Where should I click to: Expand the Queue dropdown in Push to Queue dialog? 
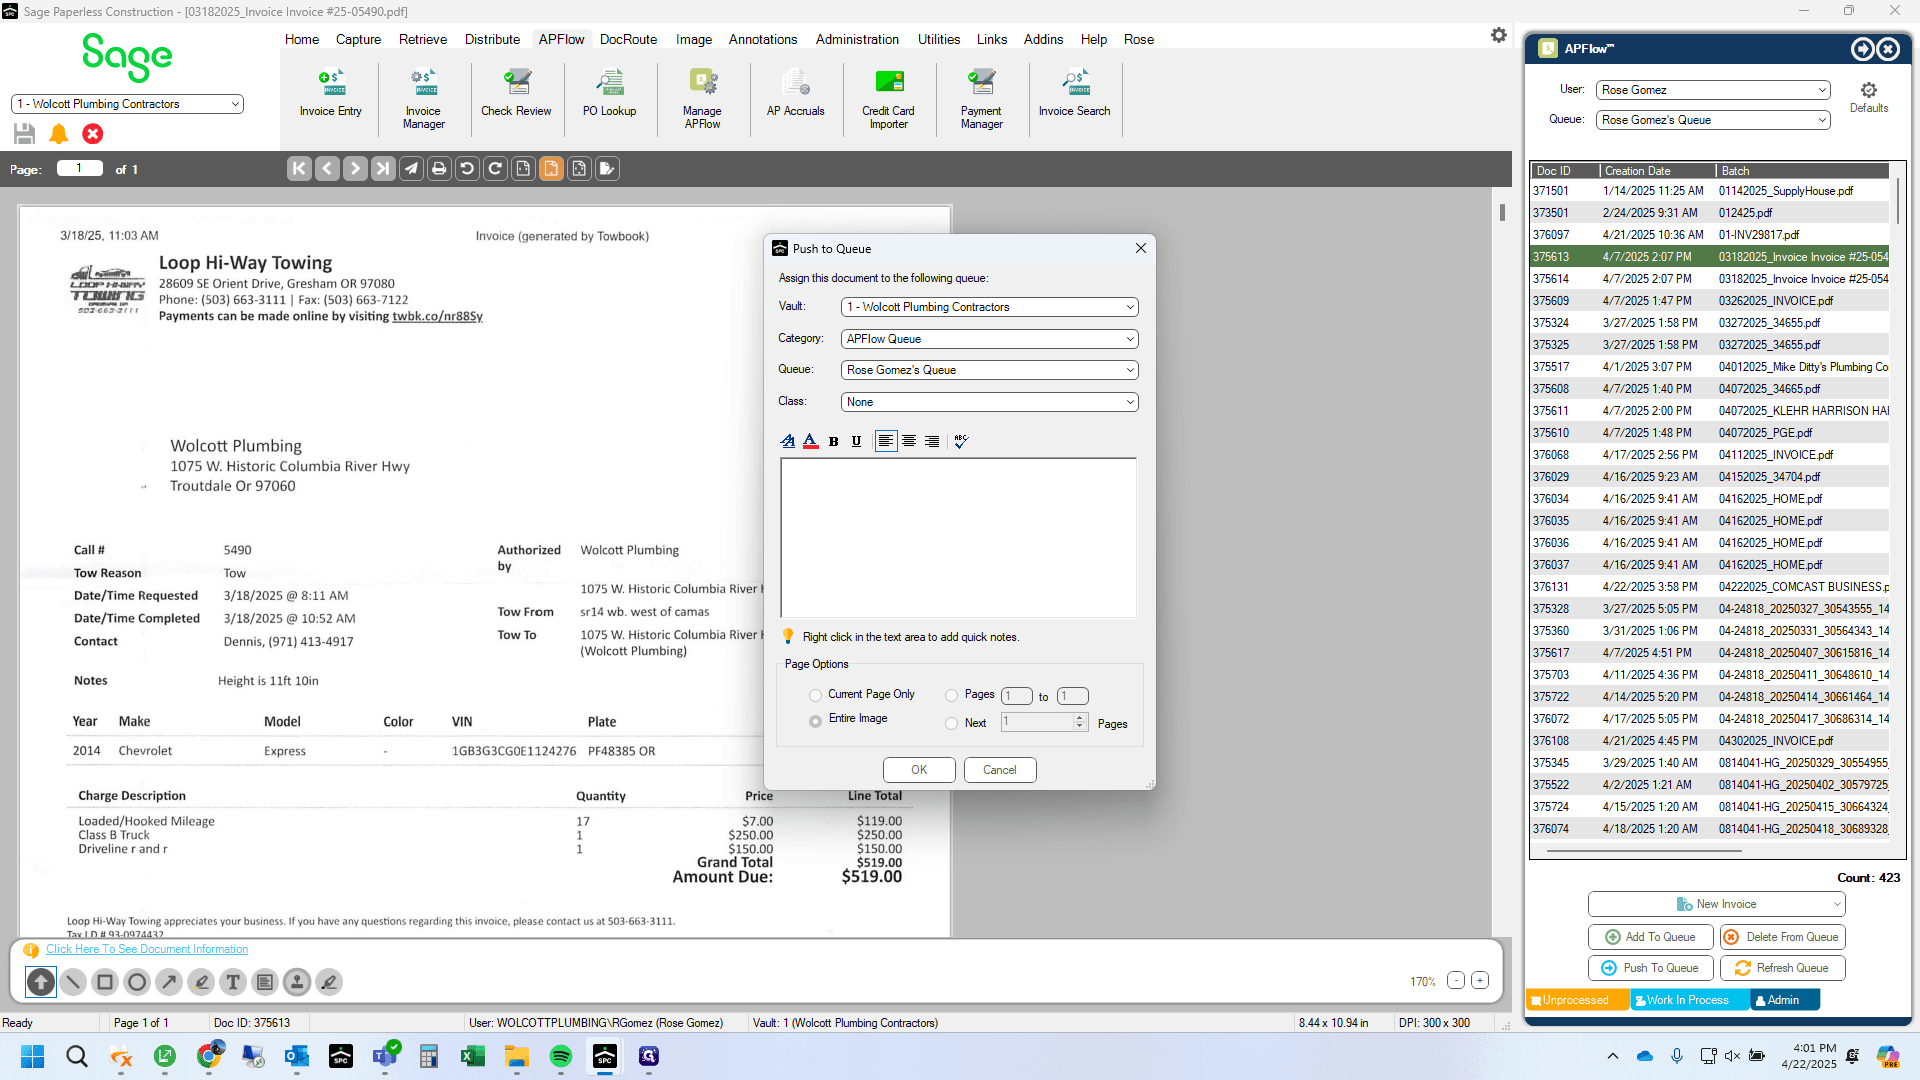(x=1130, y=370)
